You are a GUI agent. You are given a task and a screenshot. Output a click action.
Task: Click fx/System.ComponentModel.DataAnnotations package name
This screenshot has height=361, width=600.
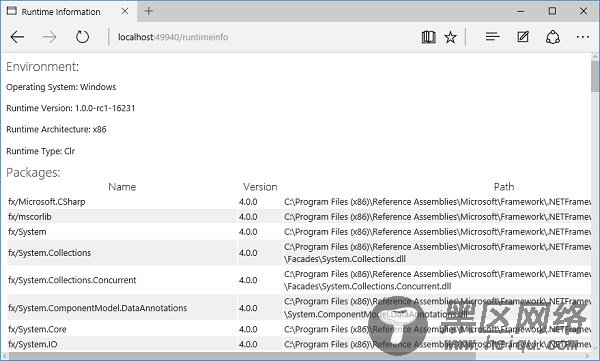[x=98, y=308]
